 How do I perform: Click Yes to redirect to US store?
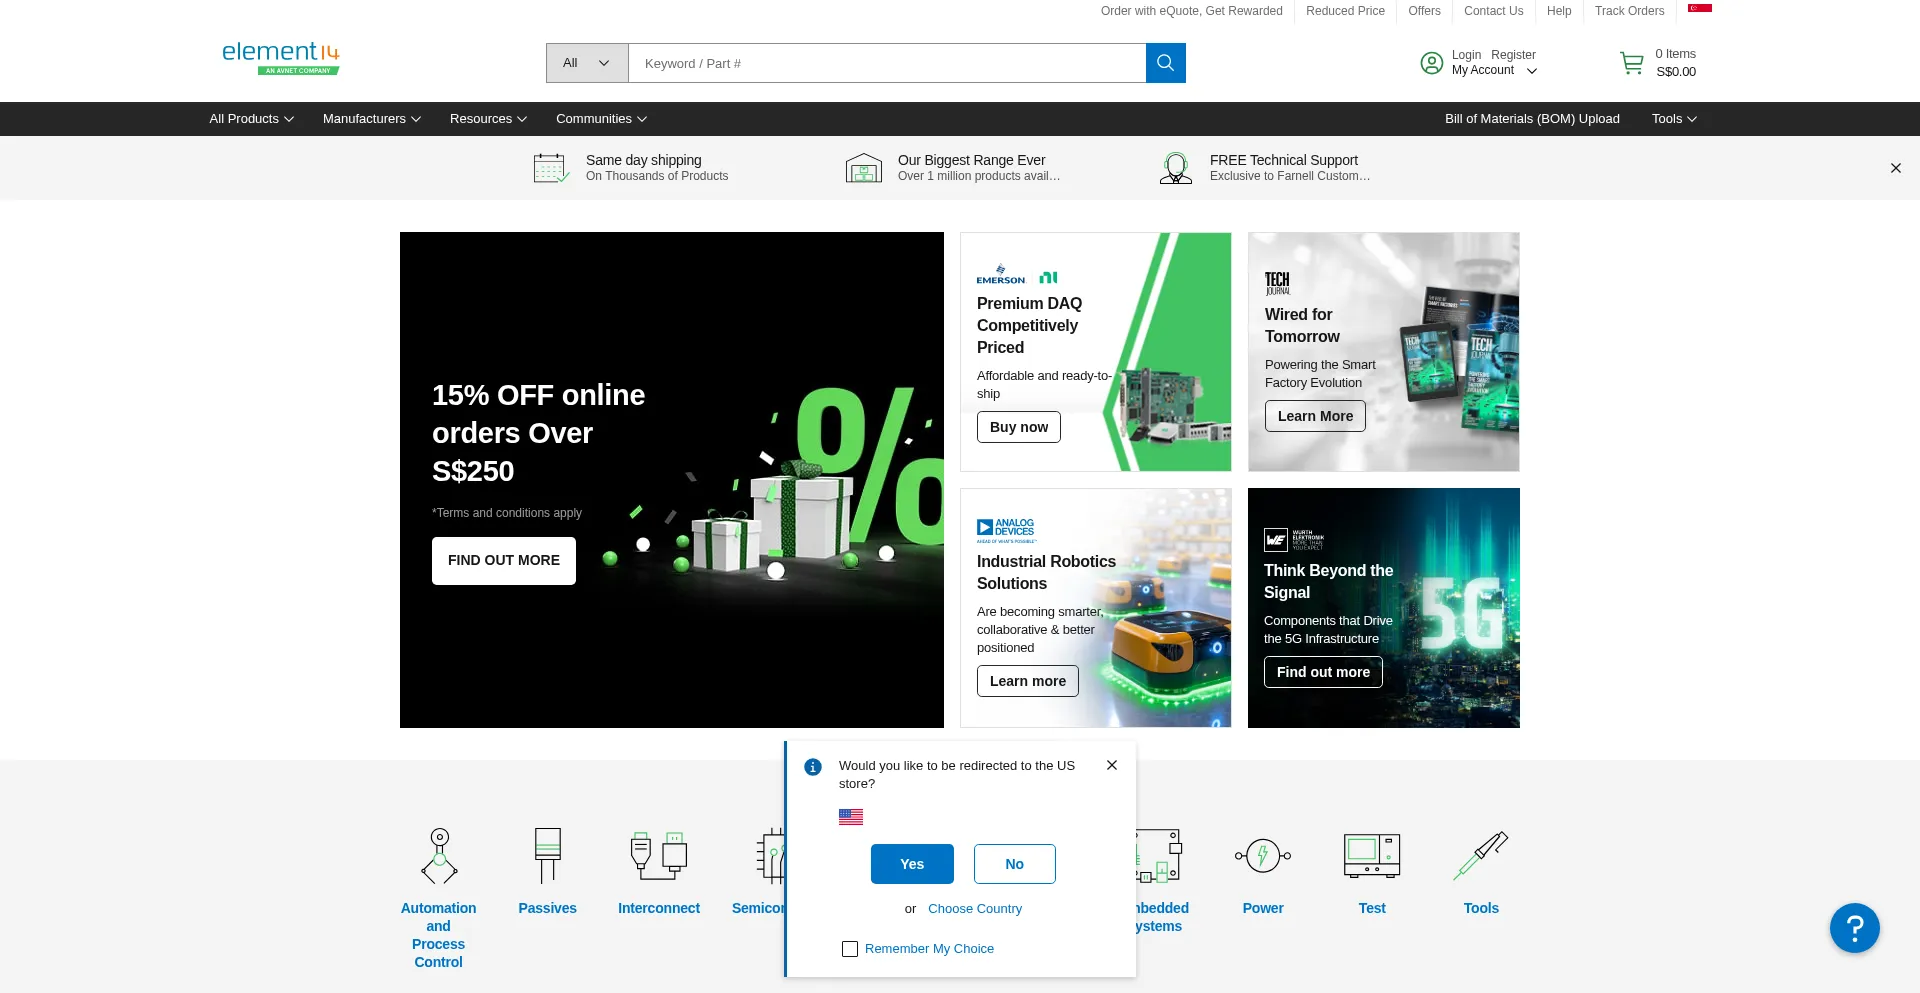[x=911, y=864]
